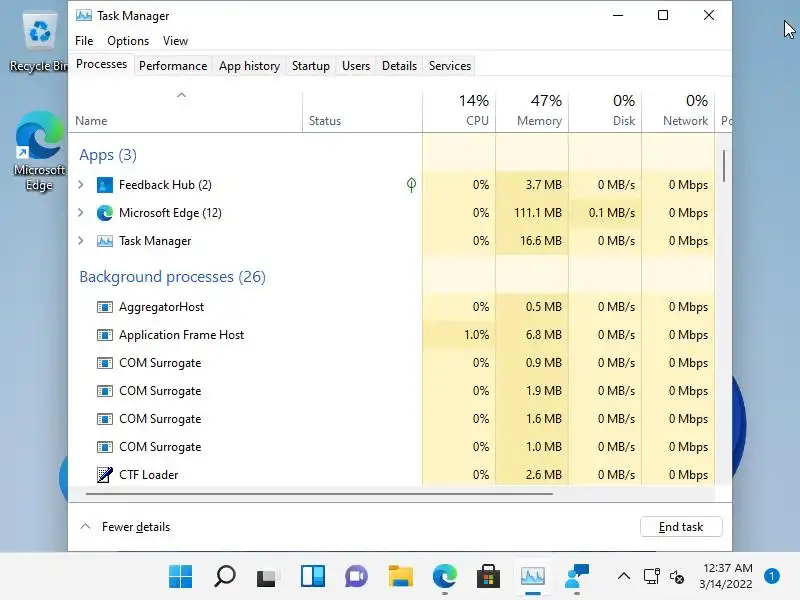Toggle sort arrow above the Name column
800x600 pixels.
pos(181,95)
